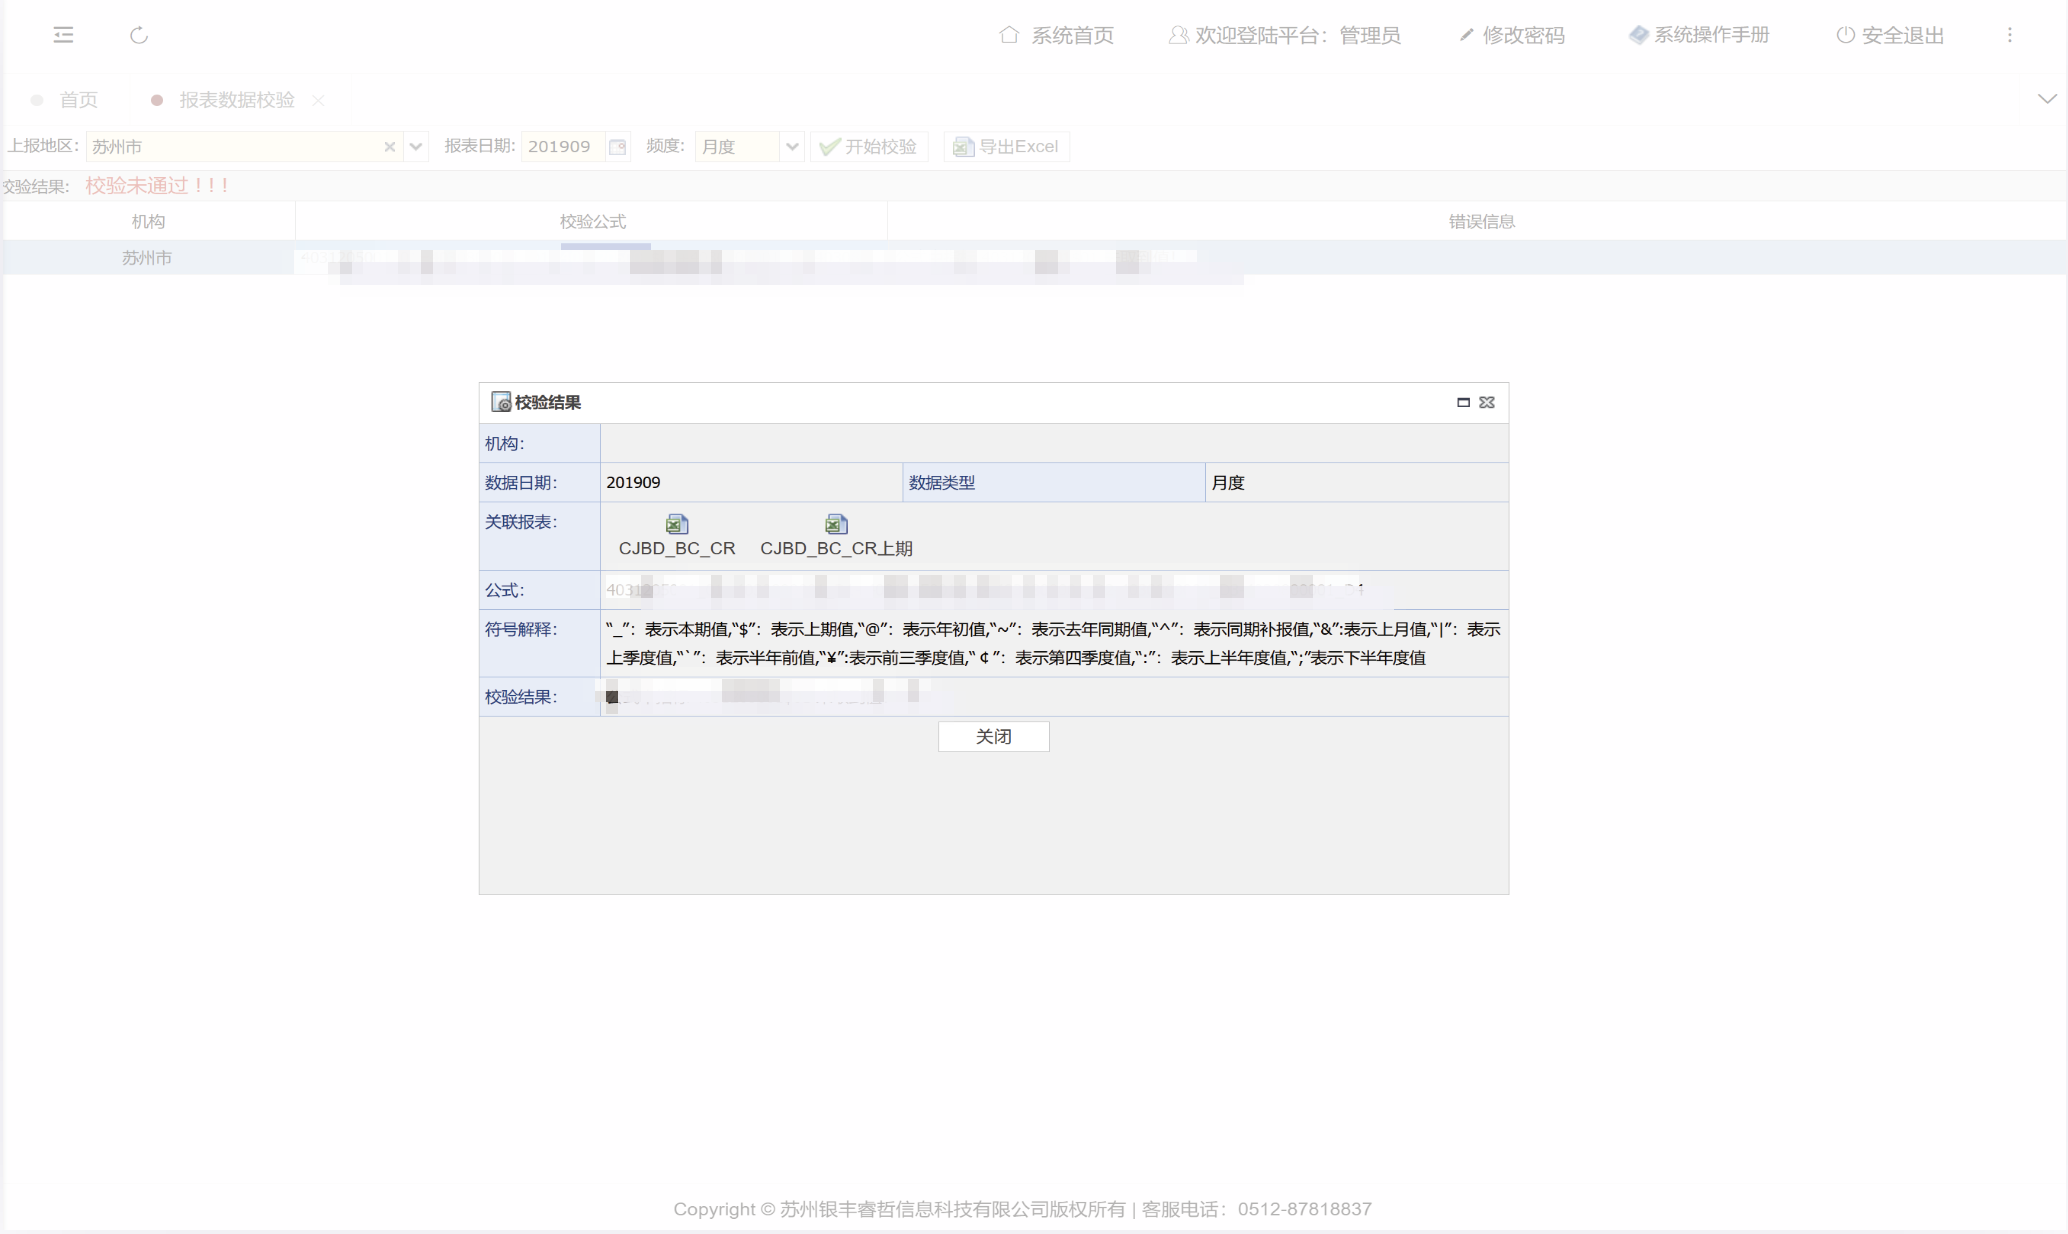Export results with 导出Excel
The image size is (2068, 1234).
[x=1006, y=147]
